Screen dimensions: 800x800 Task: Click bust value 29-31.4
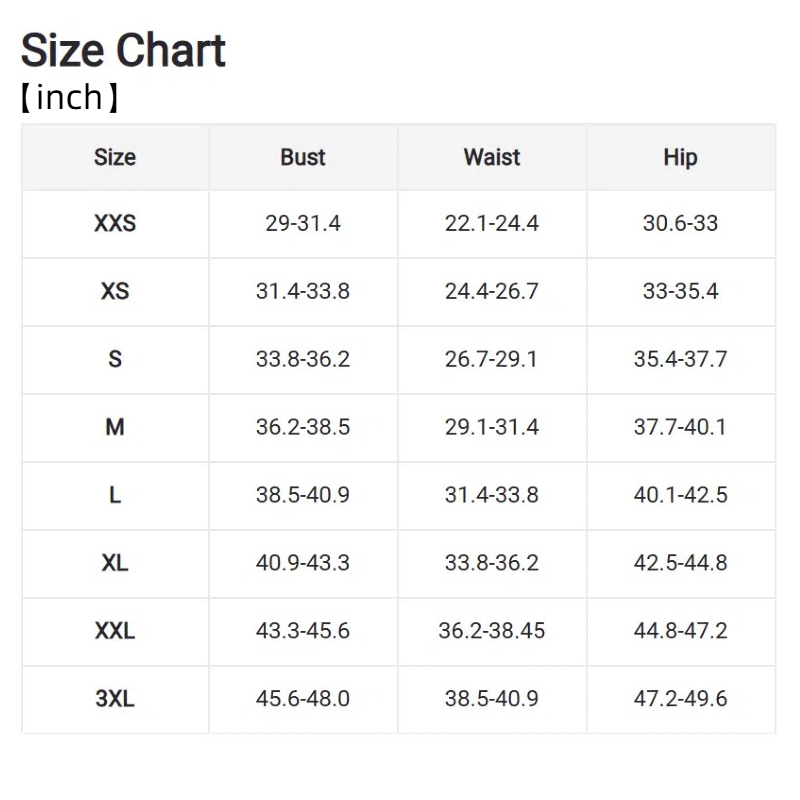(303, 223)
